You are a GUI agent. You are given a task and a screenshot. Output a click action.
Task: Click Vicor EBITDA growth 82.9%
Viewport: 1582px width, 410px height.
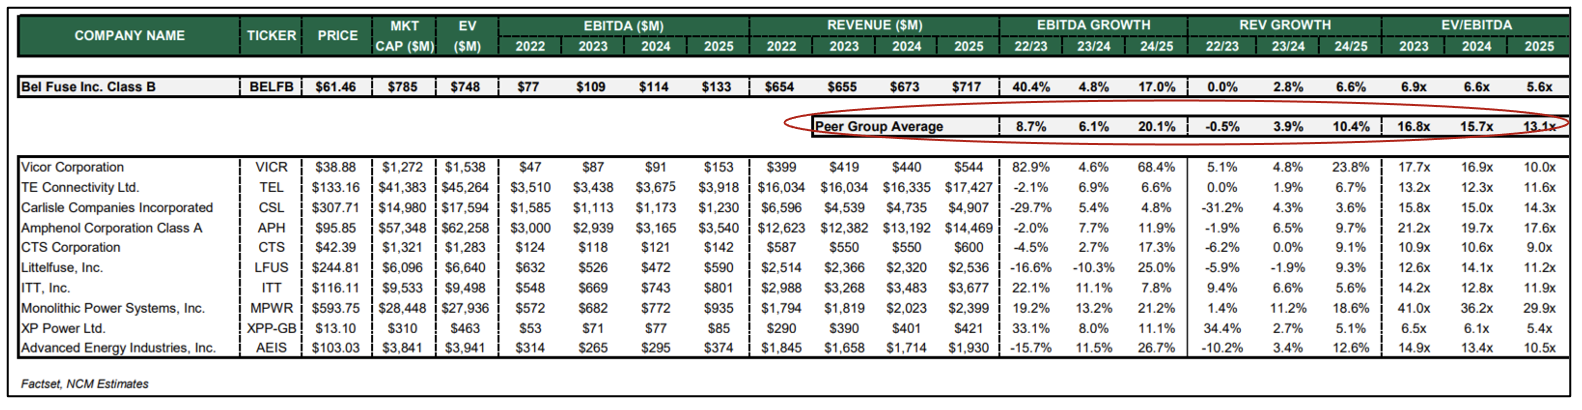click(1031, 167)
